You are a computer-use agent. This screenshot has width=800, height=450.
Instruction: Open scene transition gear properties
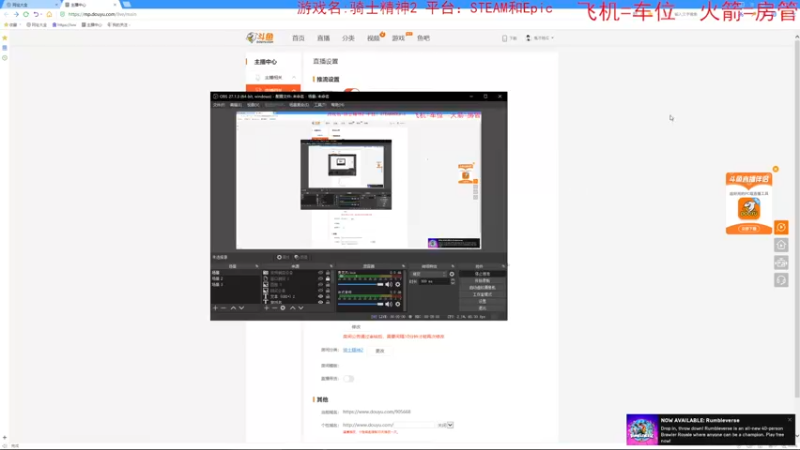click(x=452, y=274)
